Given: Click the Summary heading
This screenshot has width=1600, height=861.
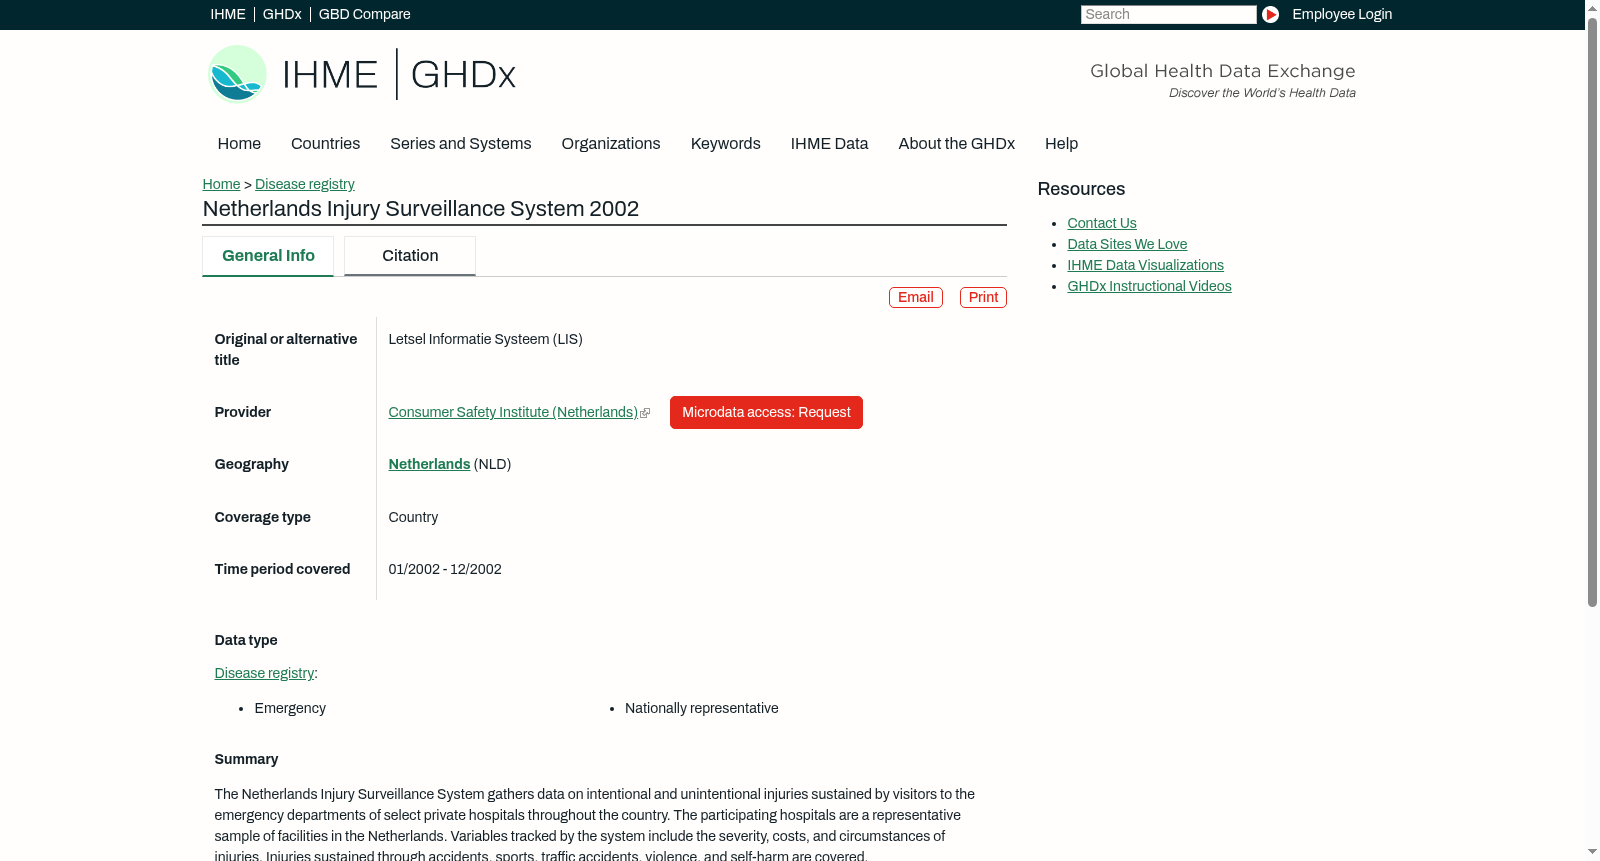Looking at the screenshot, I should tap(246, 759).
